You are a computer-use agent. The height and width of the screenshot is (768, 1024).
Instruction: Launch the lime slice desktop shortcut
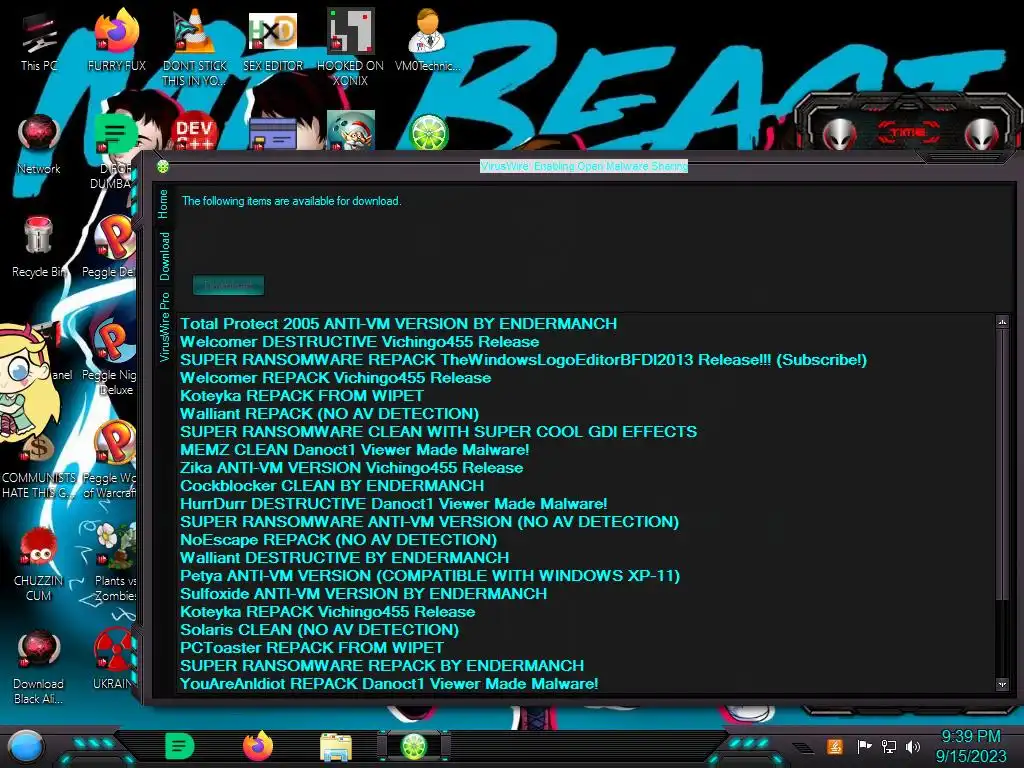pyautogui.click(x=428, y=133)
